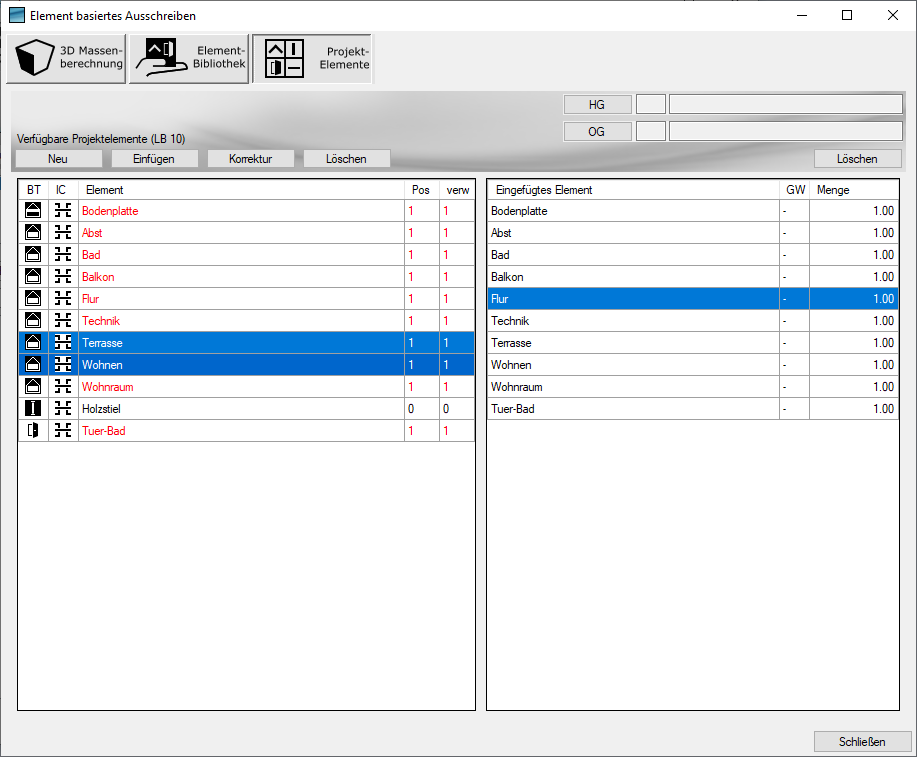Click the IC icon of Flur row
917x757 pixels.
coord(63,298)
